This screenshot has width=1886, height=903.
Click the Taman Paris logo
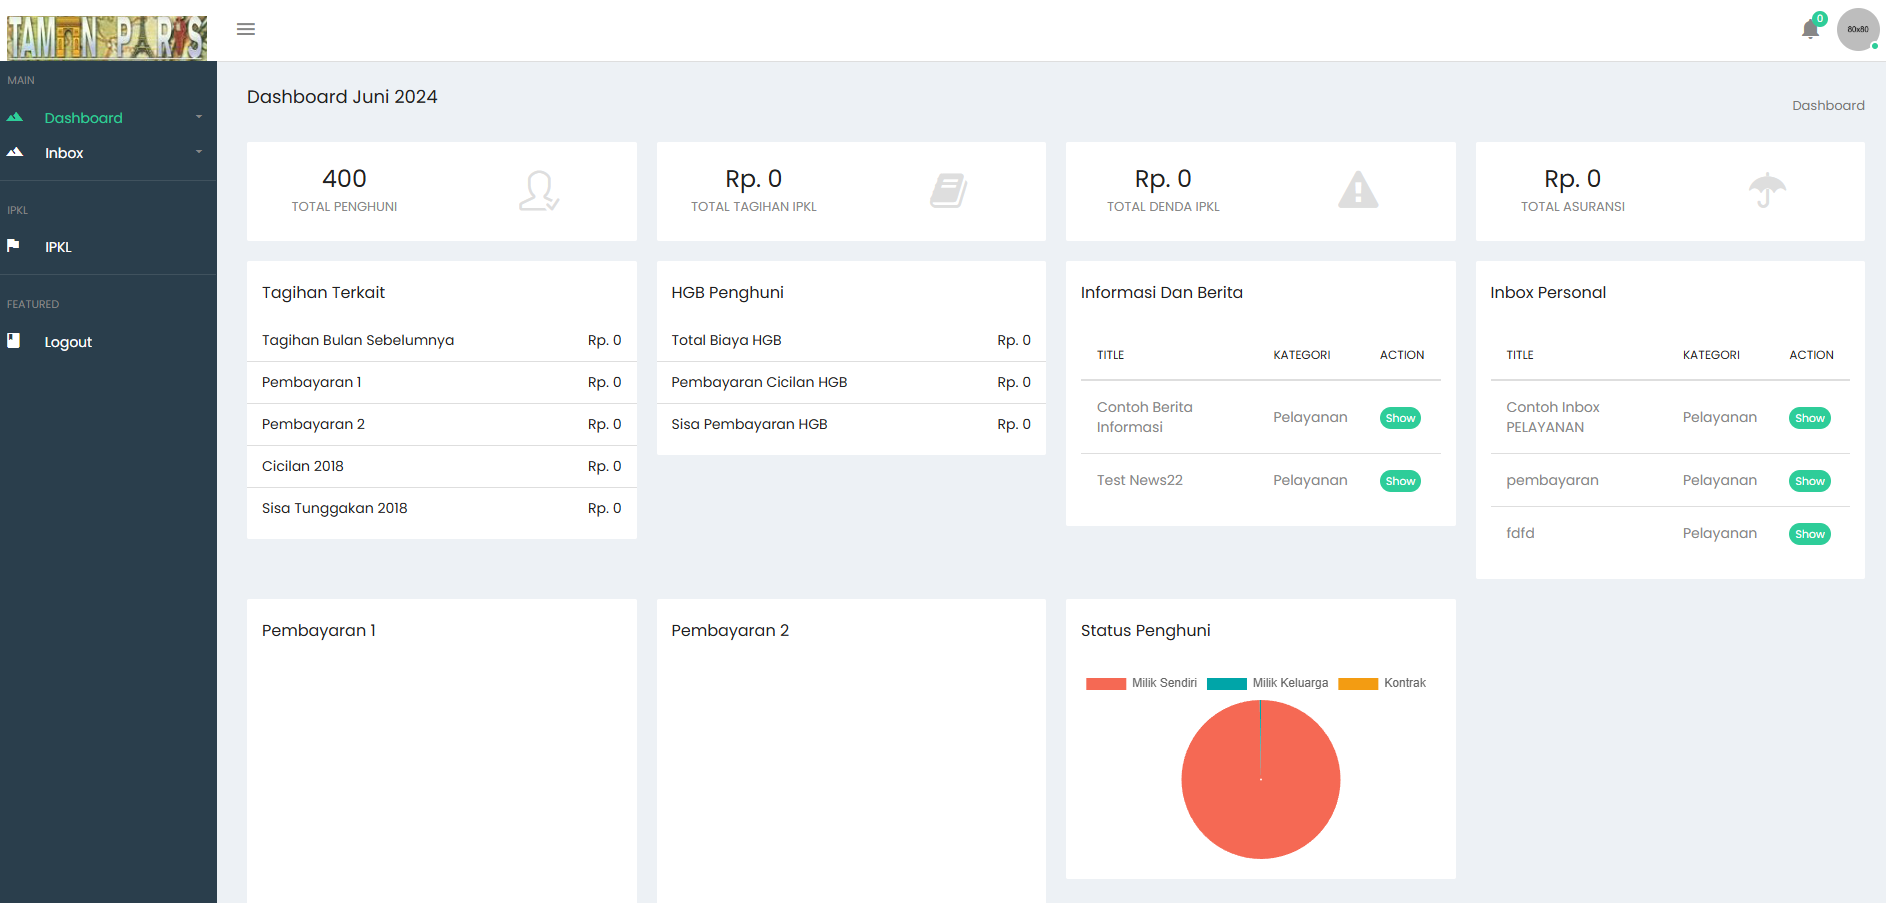tap(107, 38)
